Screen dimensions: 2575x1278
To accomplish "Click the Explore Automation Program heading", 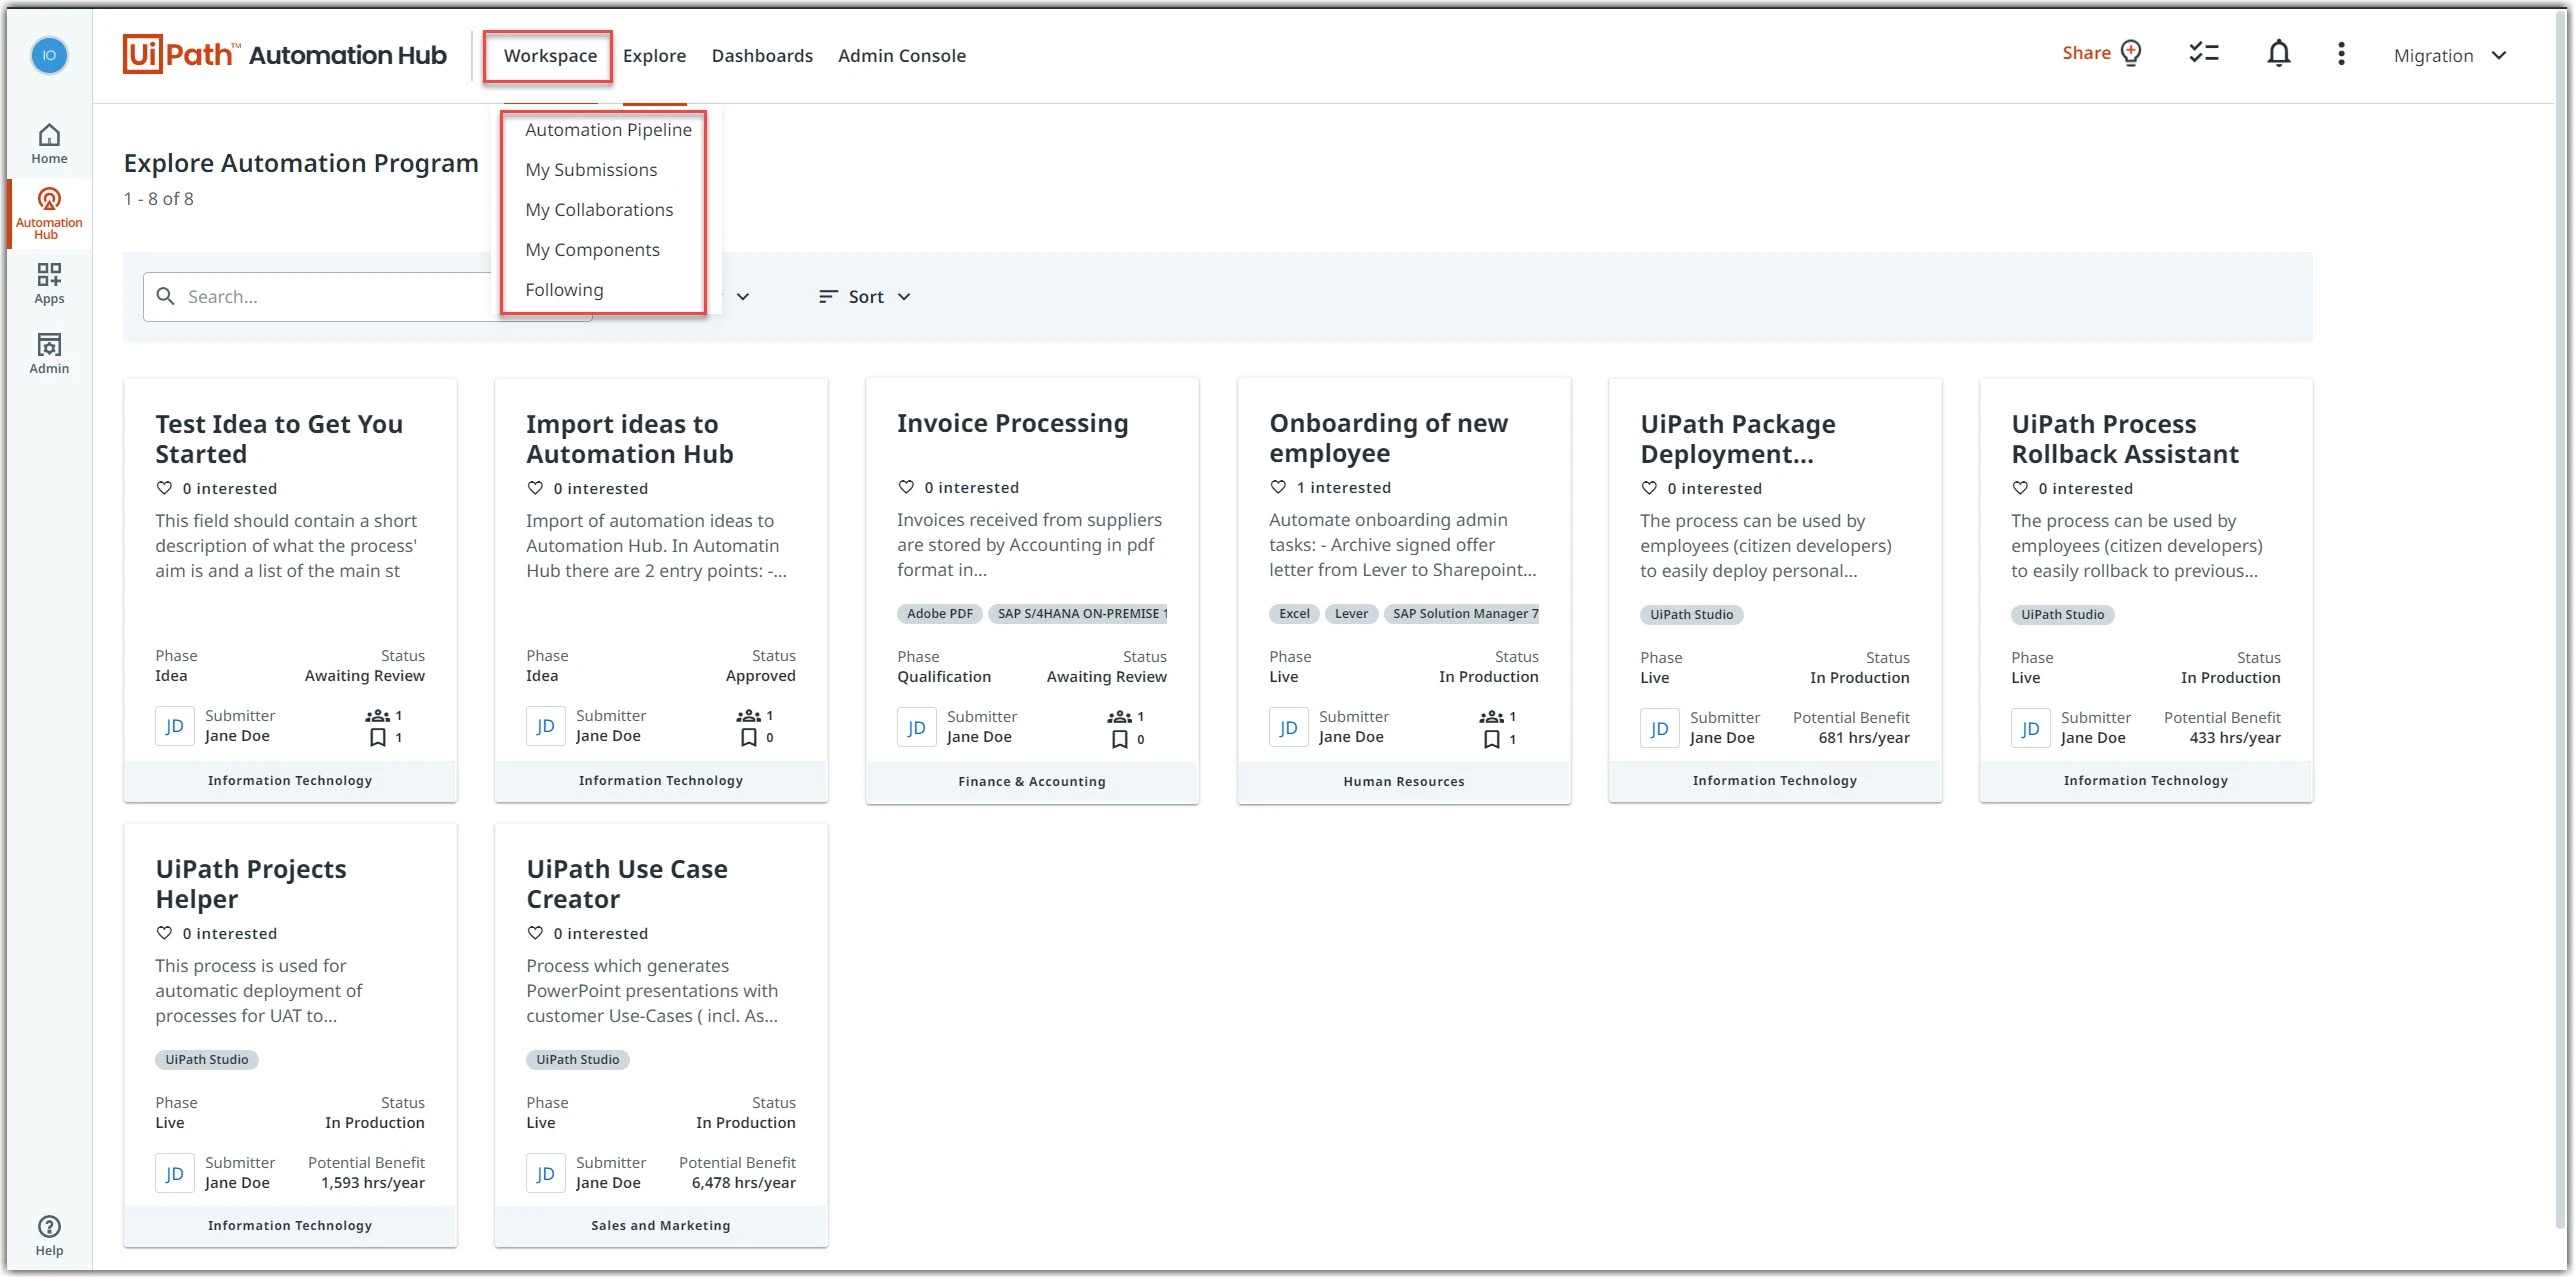I will (301, 164).
